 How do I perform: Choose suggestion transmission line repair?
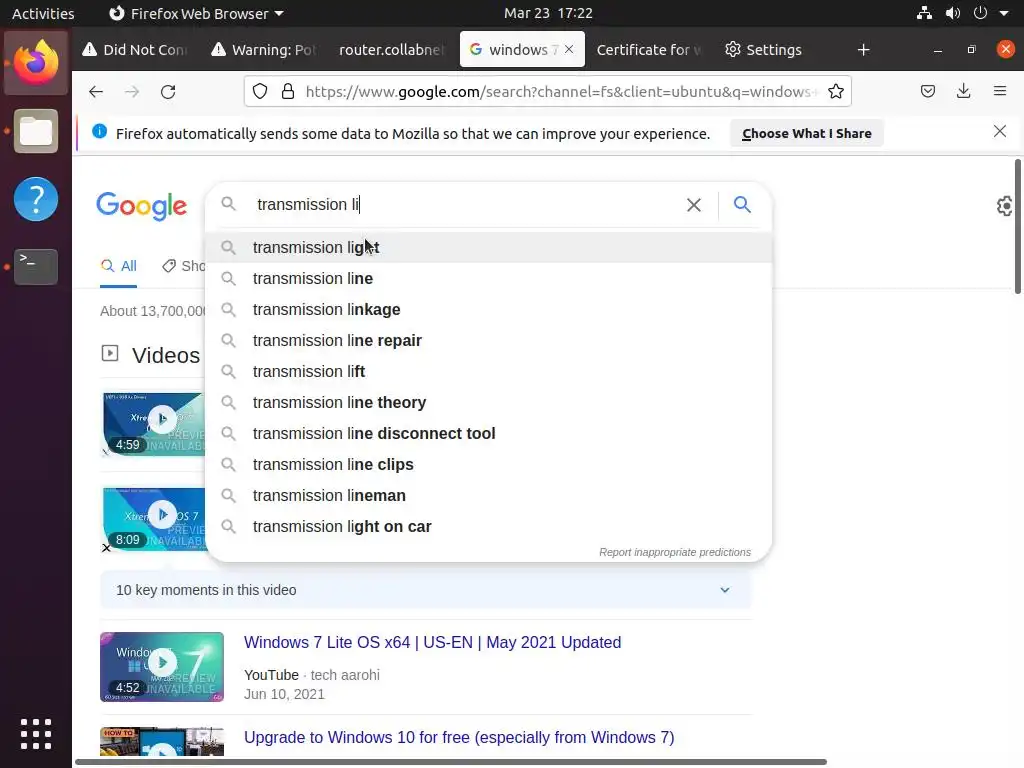click(x=488, y=340)
